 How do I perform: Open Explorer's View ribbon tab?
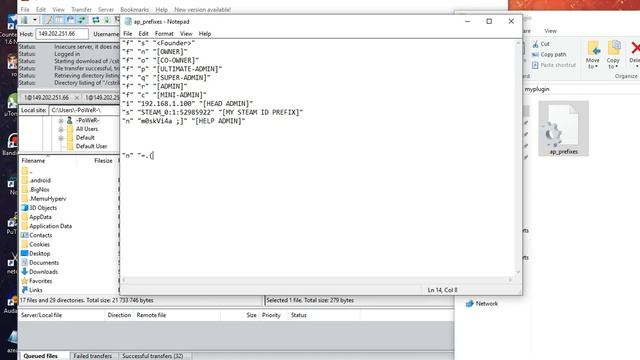point(550,31)
